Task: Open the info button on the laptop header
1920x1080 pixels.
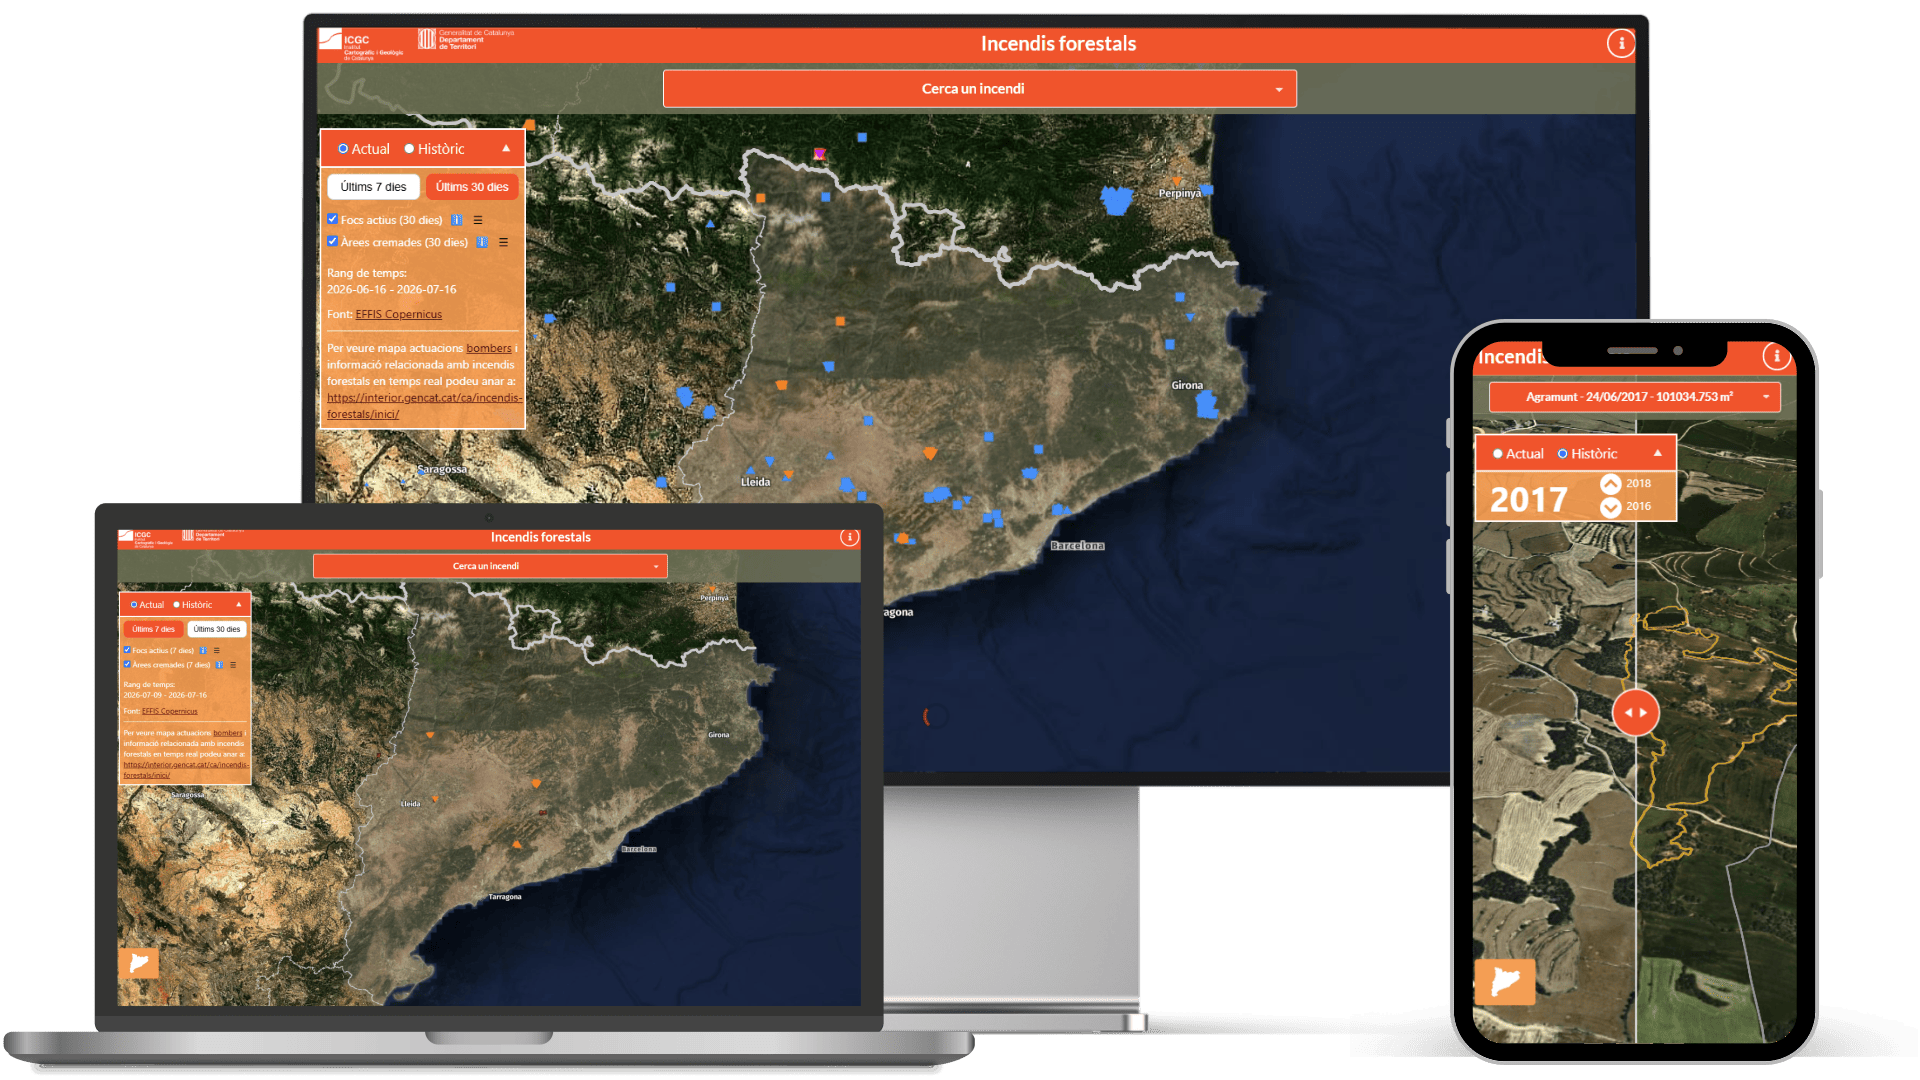Action: tap(849, 537)
